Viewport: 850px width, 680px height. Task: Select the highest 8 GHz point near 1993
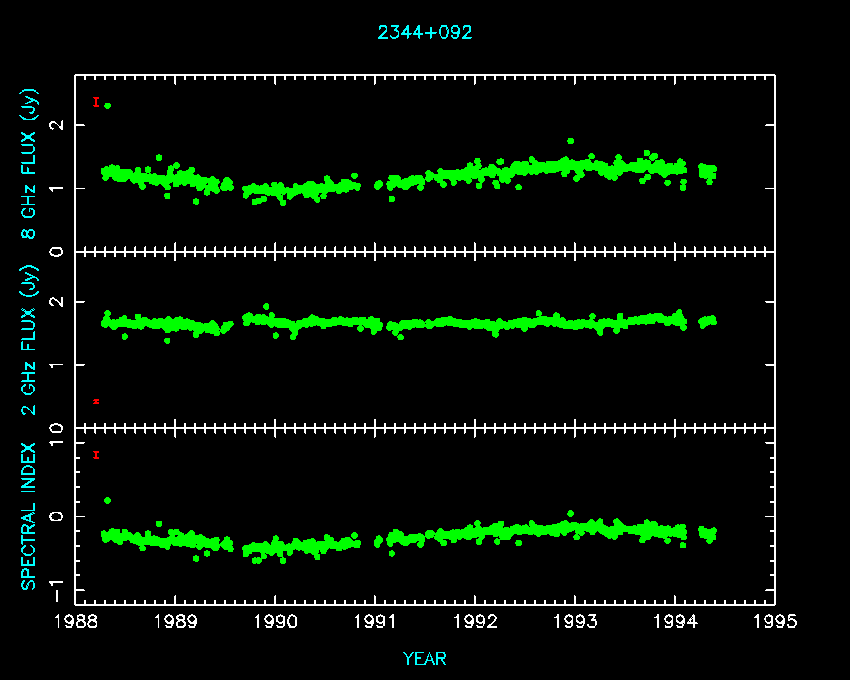pos(570,141)
